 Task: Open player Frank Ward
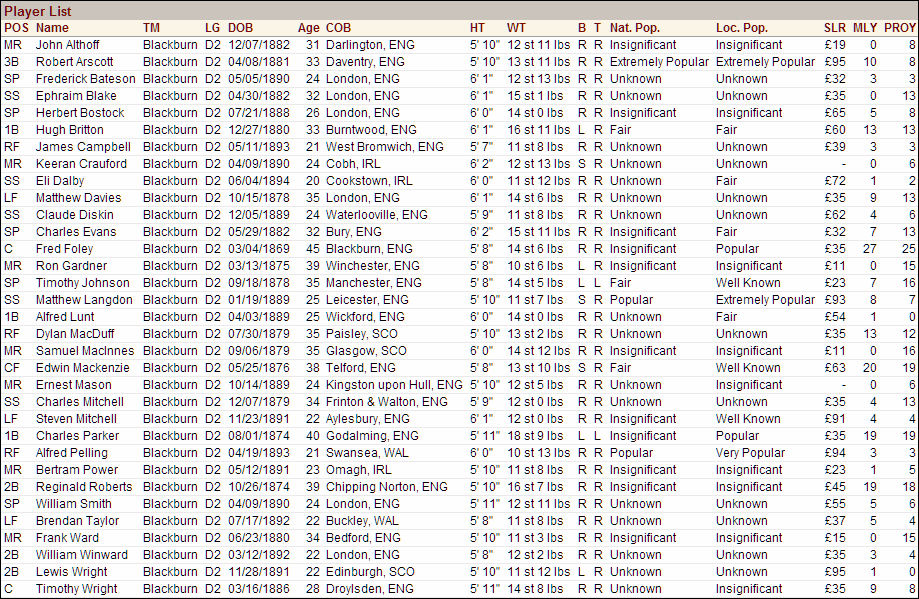coord(67,537)
